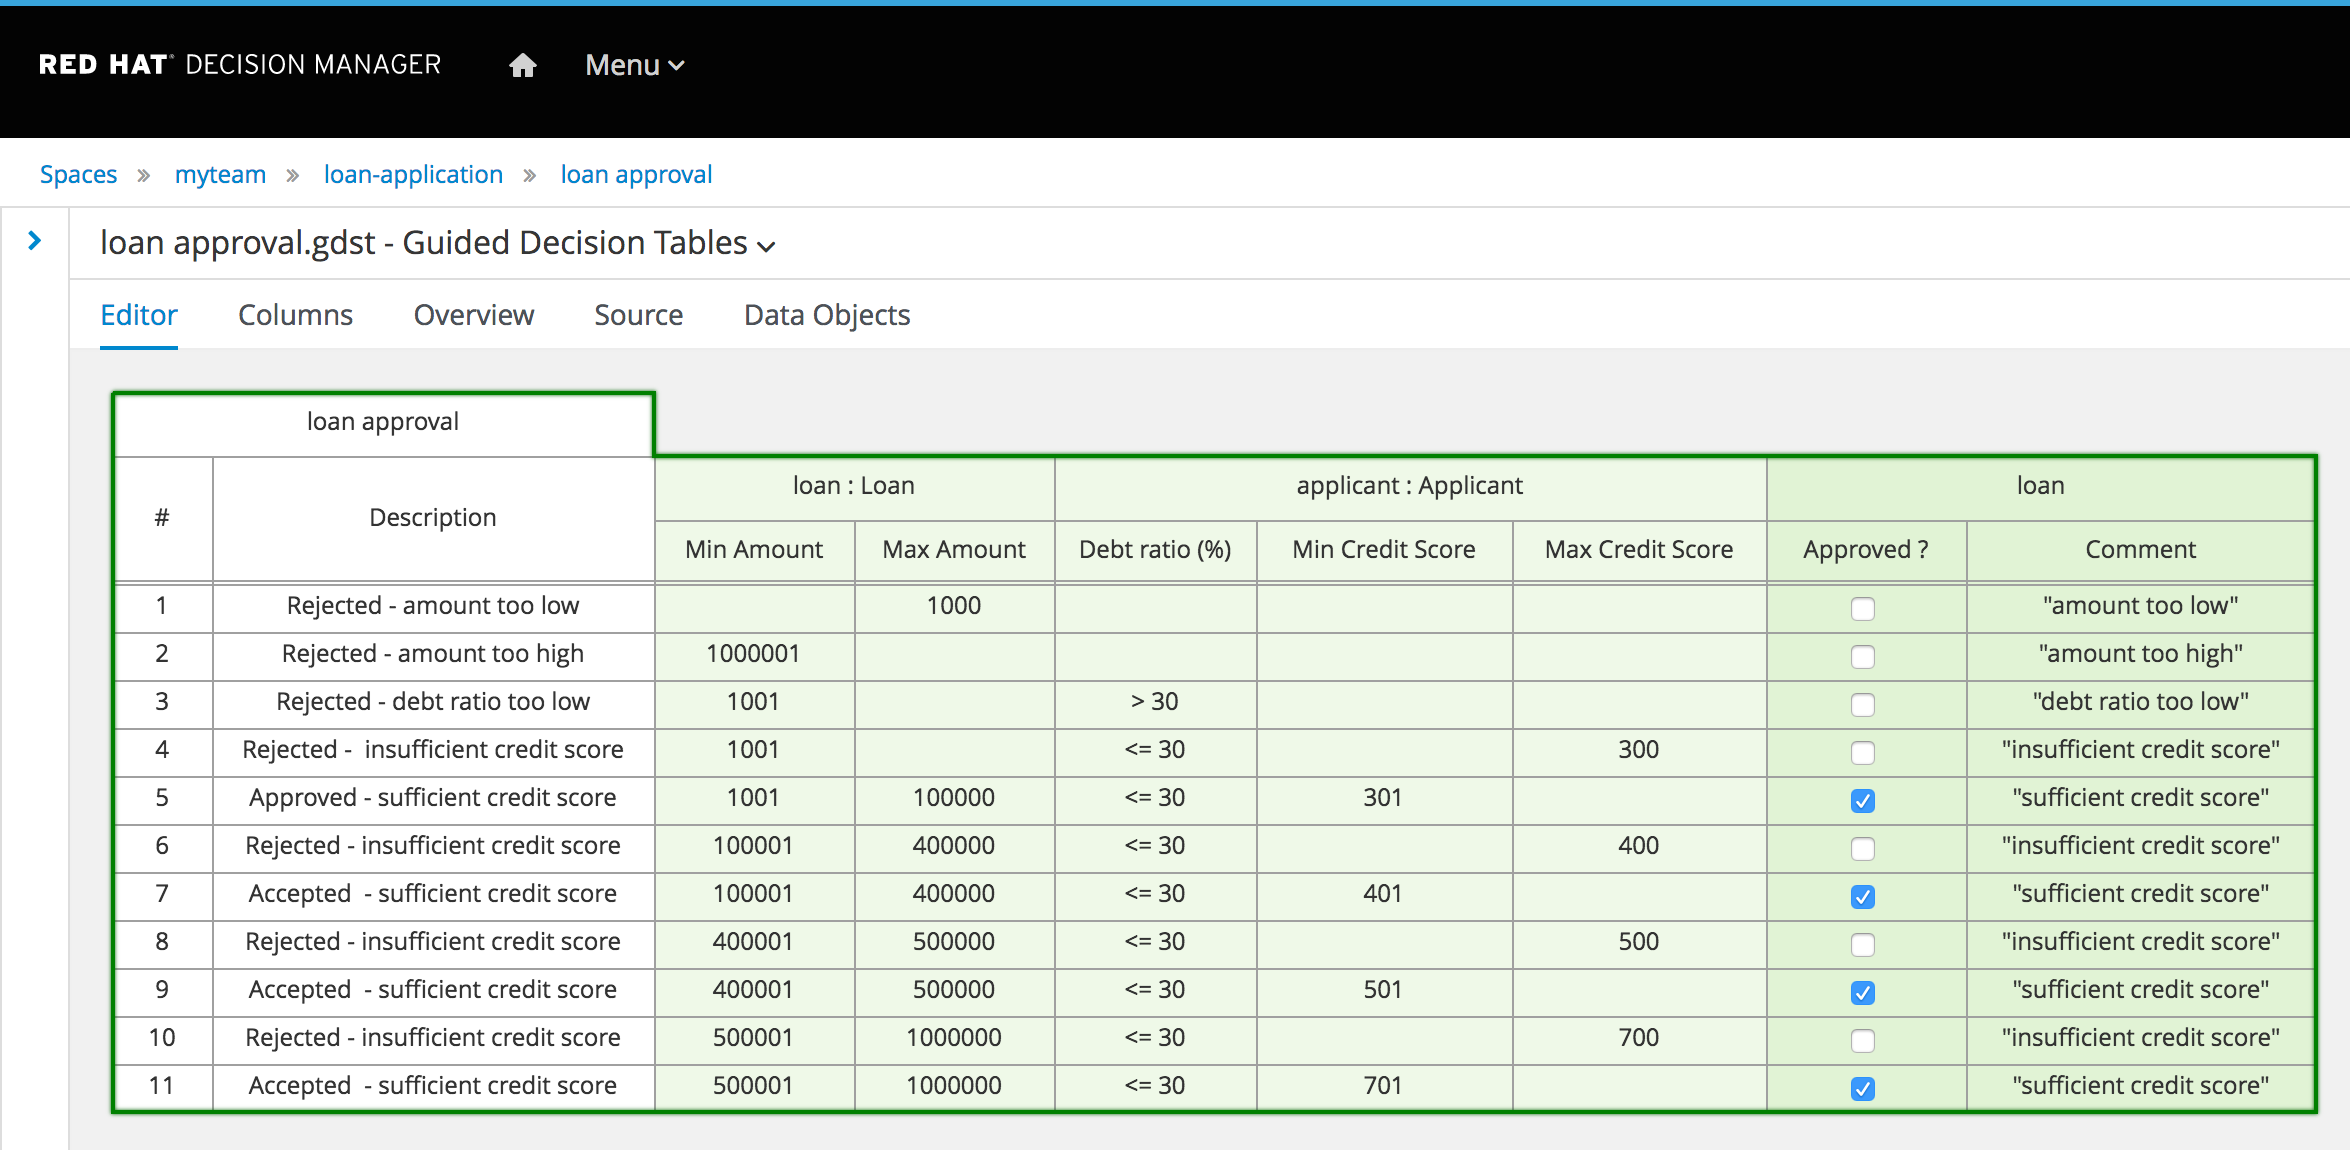
Task: Open loan-application breadcrumb link
Action: click(x=413, y=175)
